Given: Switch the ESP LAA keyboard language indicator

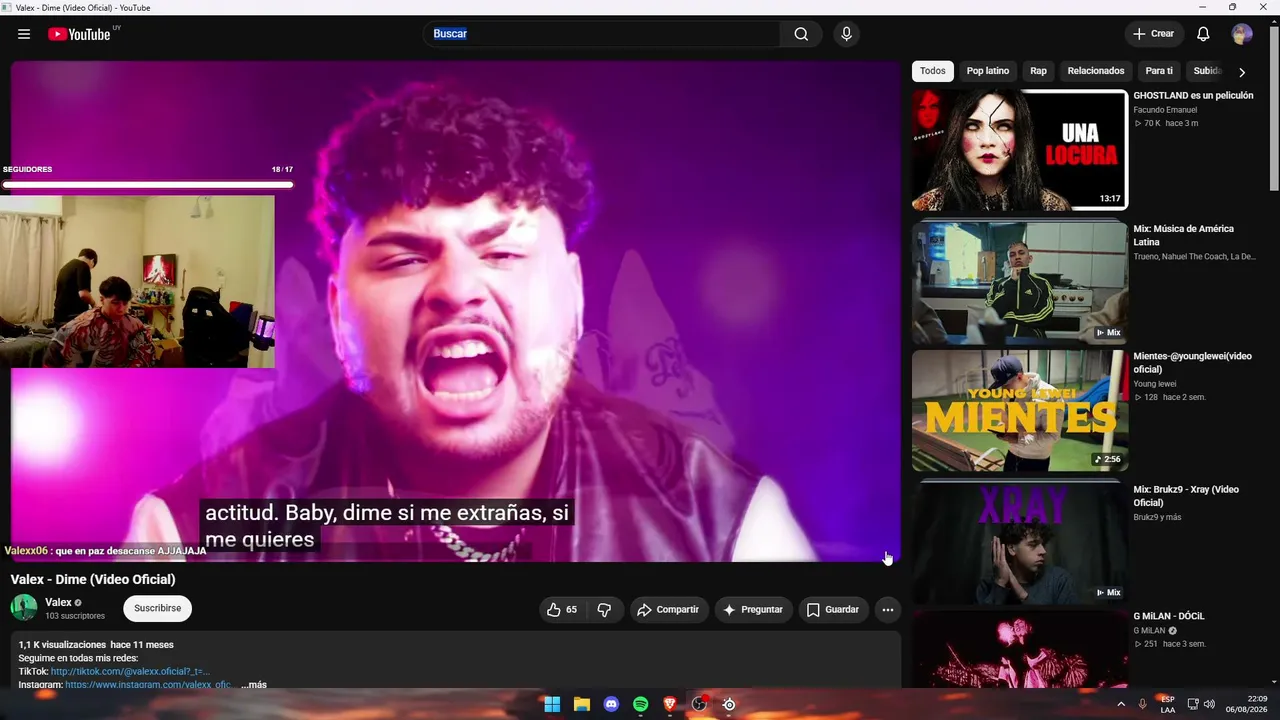Looking at the screenshot, I should 1167,704.
